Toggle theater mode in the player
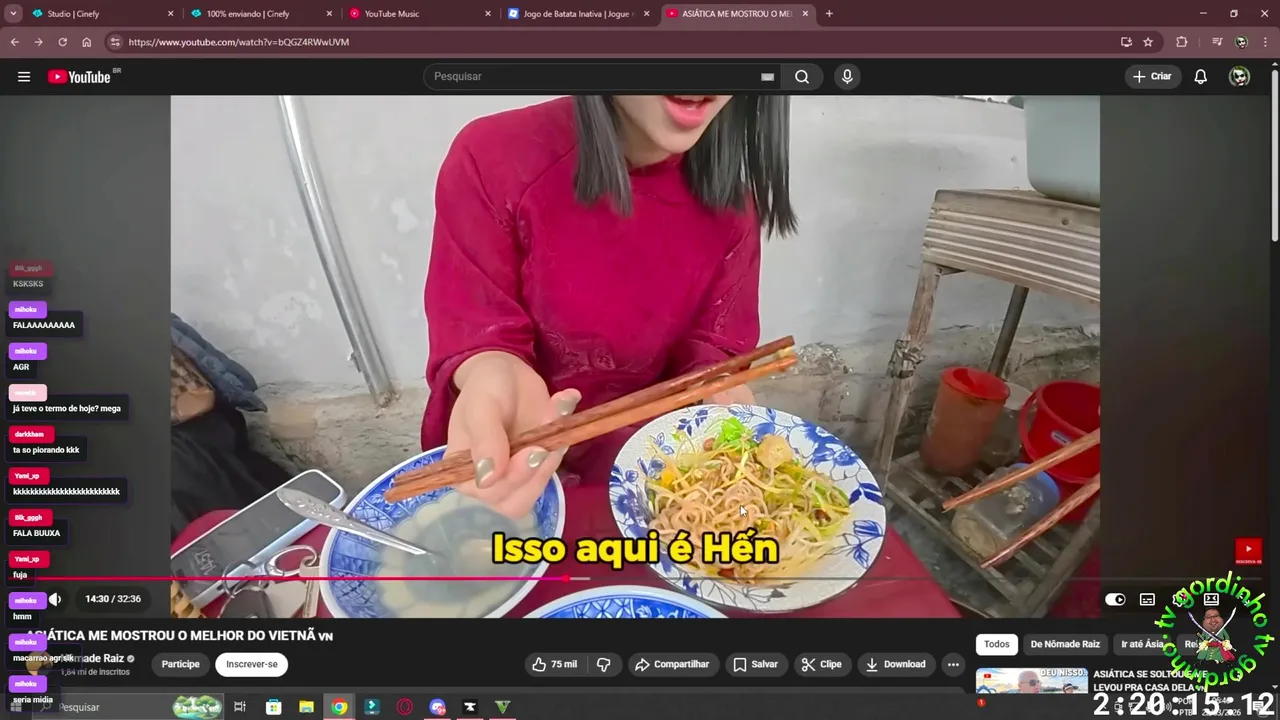This screenshot has width=1280, height=720. (x=1211, y=599)
